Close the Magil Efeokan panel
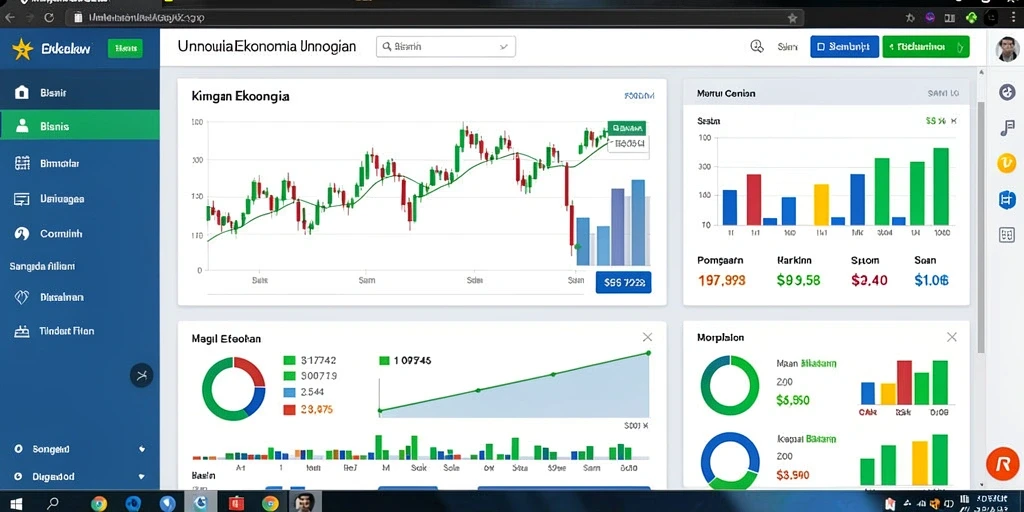The image size is (1024, 512). point(647,337)
